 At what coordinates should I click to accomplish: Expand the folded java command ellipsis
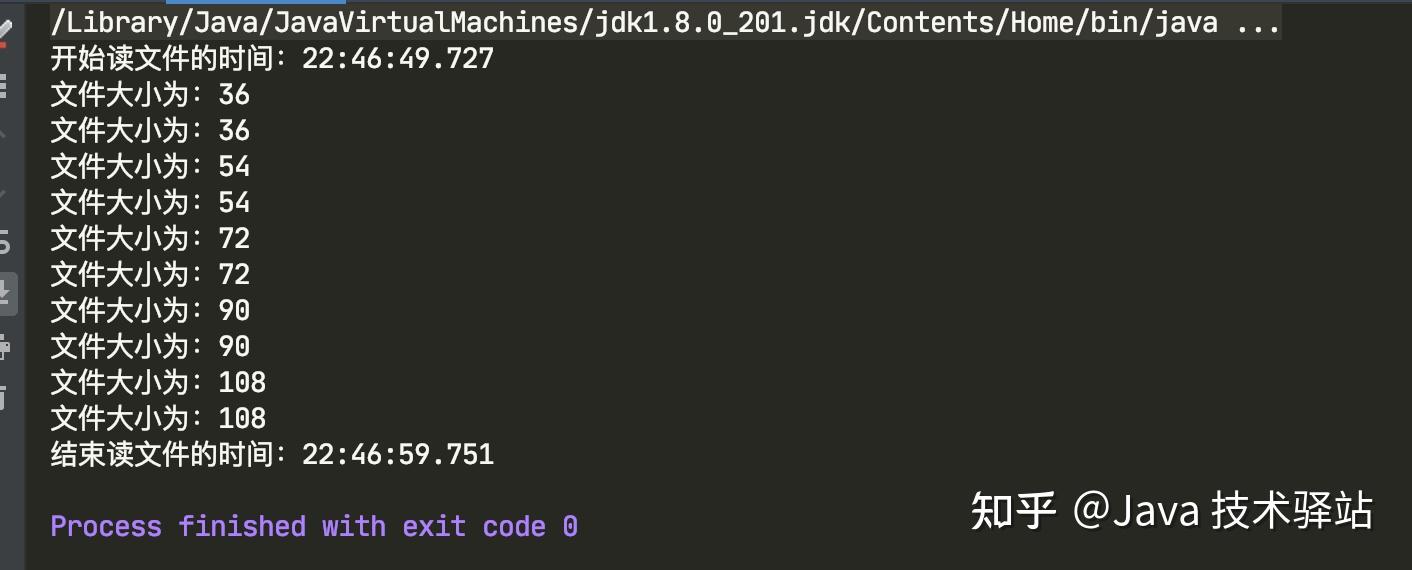pyautogui.click(x=1258, y=23)
